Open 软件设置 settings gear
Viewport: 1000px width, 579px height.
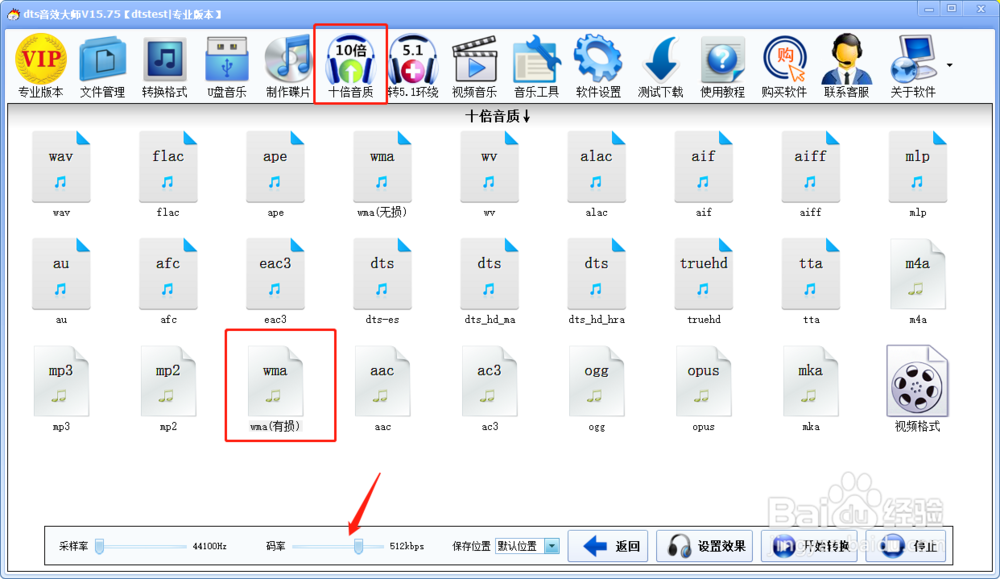[x=598, y=66]
